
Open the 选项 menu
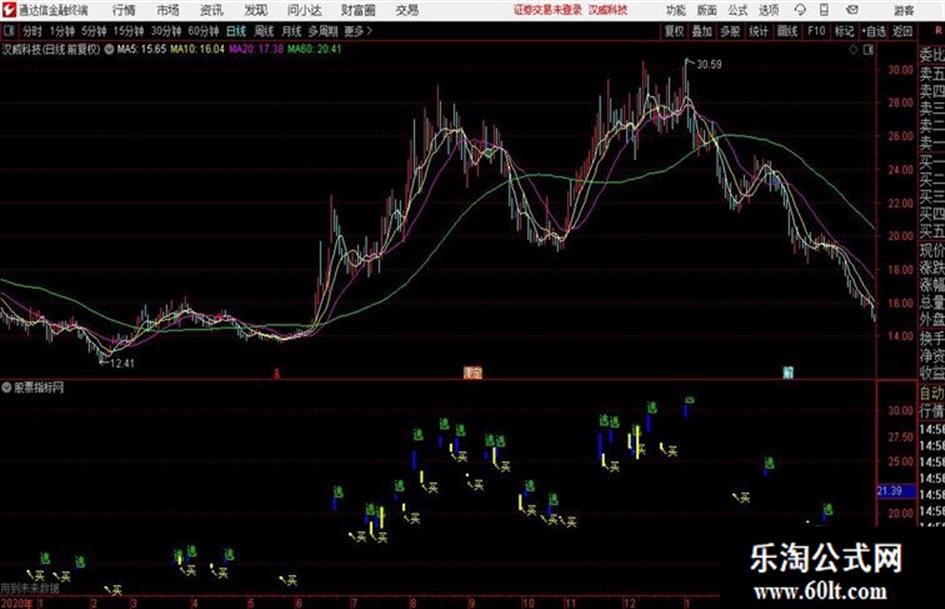click(x=768, y=10)
